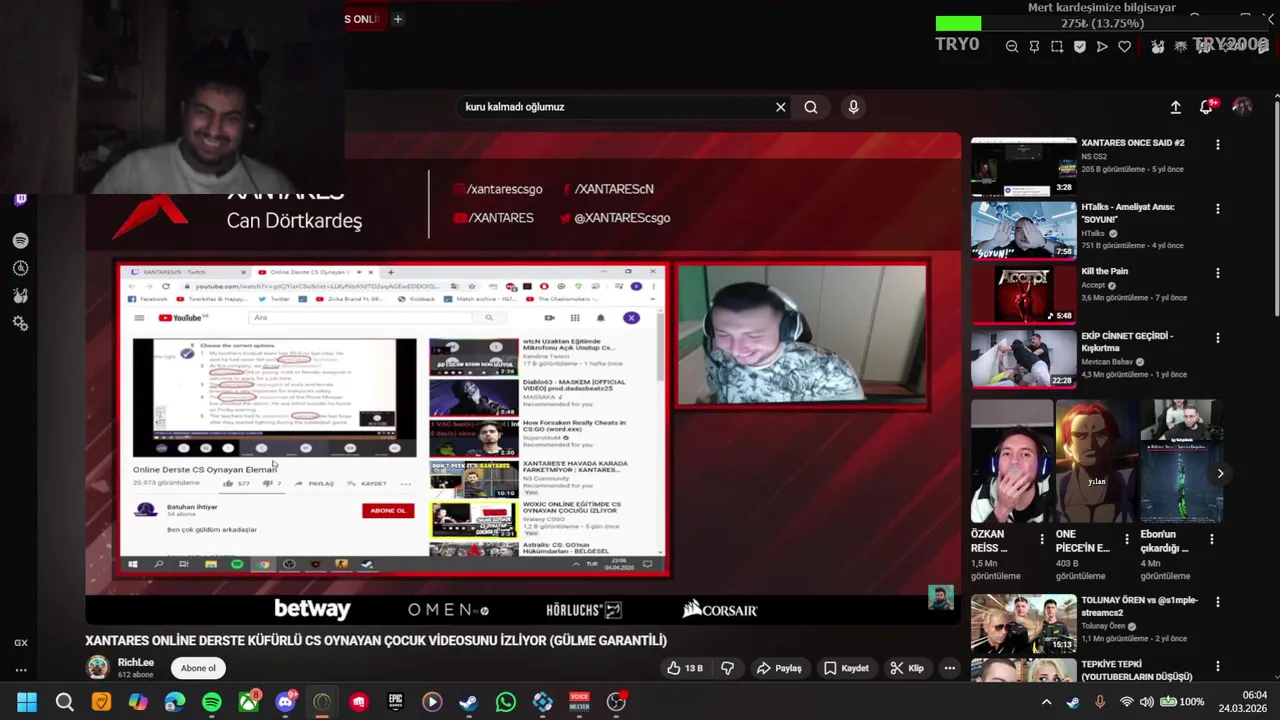Open WhatsApp from the taskbar
This screenshot has width=1280, height=720.
click(x=505, y=702)
